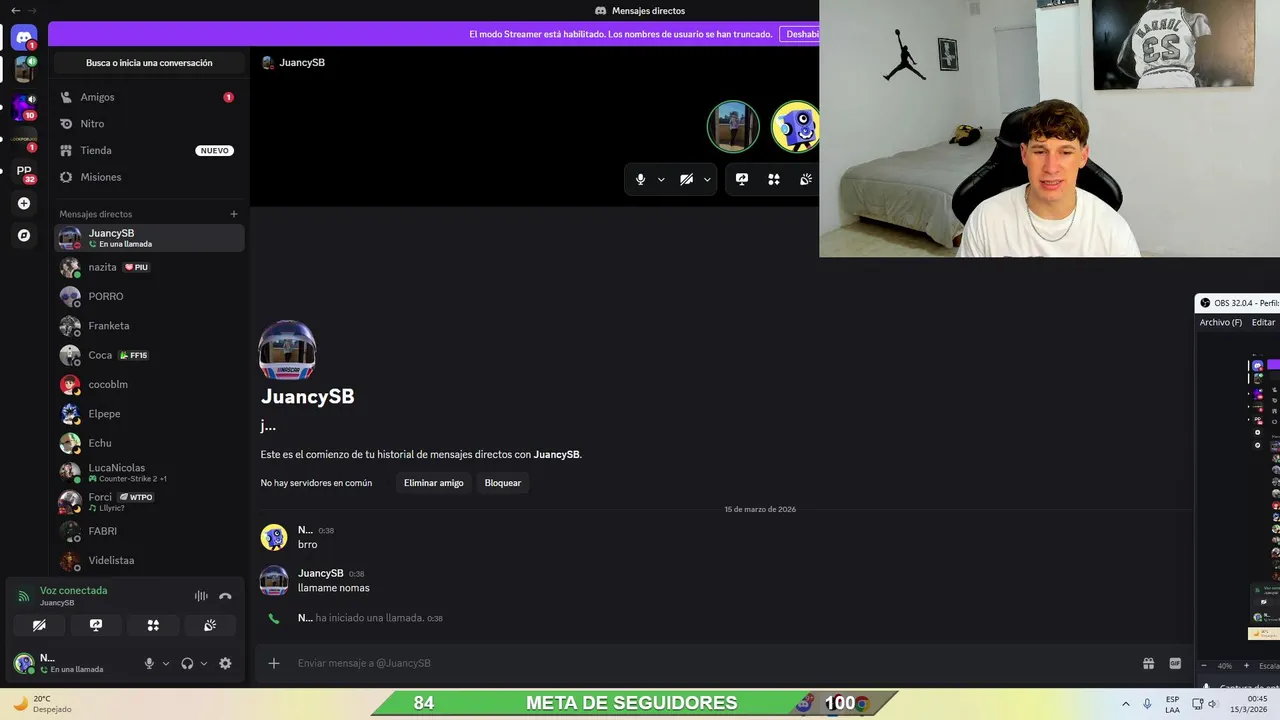This screenshot has height=720, width=1280.
Task: Open Editar menu in OBS window
Action: (1264, 322)
